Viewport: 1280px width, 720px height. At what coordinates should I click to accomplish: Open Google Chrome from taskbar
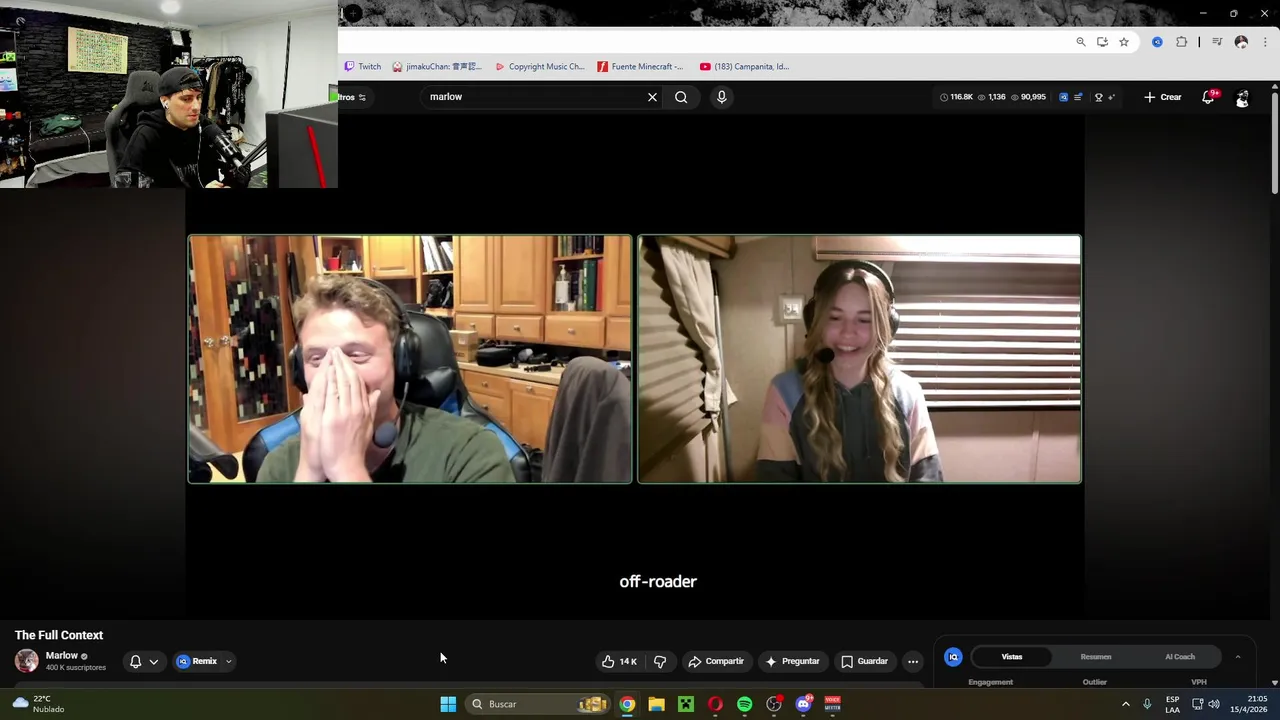[x=627, y=704]
